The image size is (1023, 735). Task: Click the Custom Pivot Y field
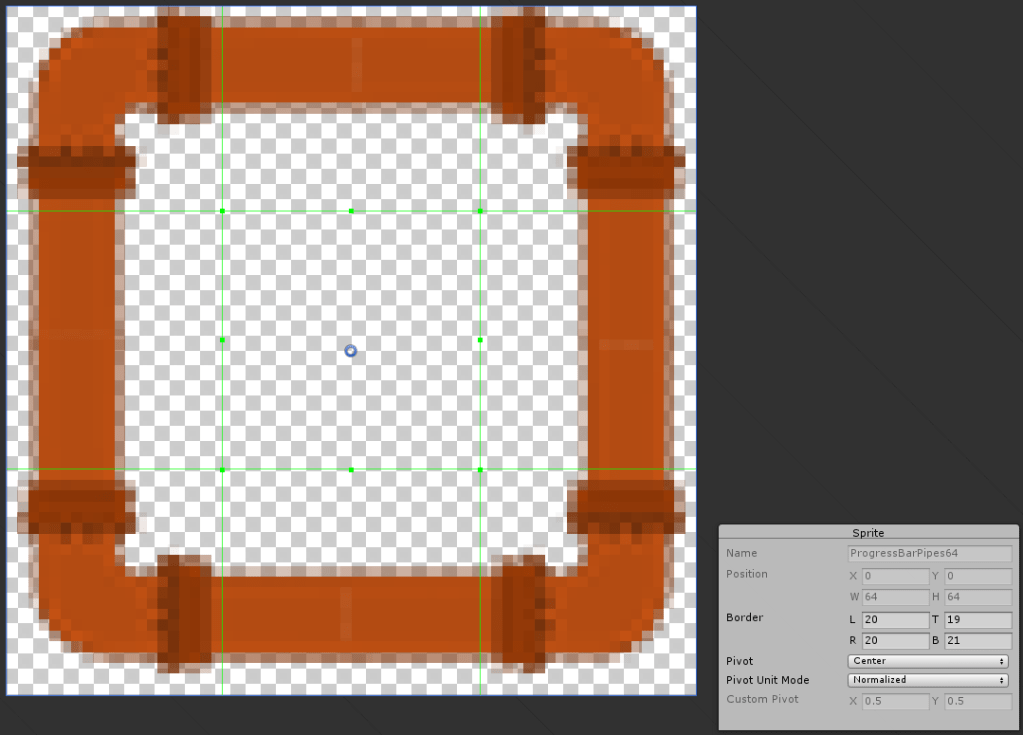coord(977,701)
